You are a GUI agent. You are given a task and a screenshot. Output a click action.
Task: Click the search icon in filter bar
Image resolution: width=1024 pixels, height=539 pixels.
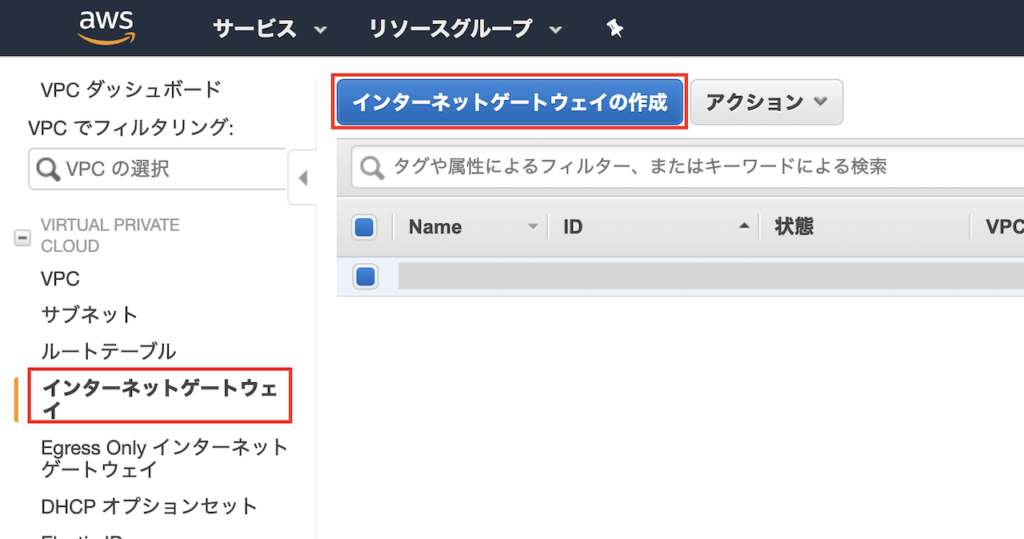pos(372,167)
